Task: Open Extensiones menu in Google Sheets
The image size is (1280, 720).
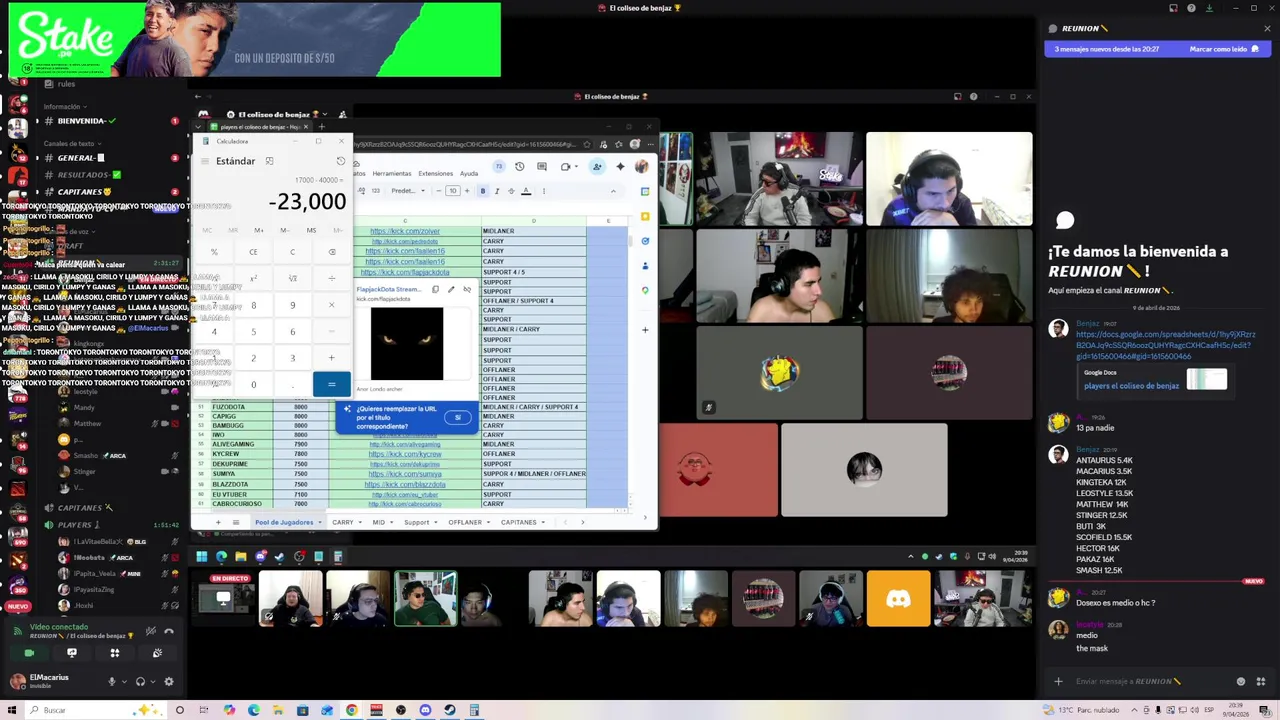Action: pyautogui.click(x=435, y=173)
